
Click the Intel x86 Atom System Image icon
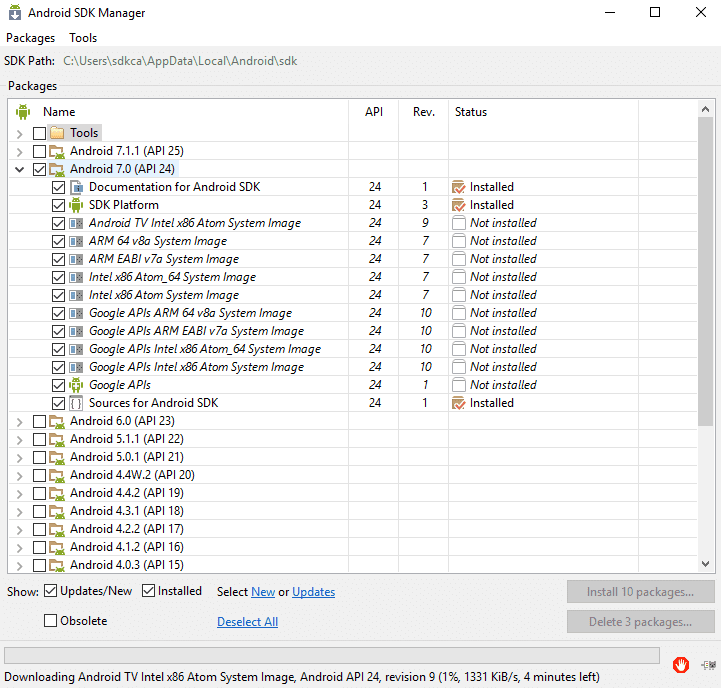76,295
